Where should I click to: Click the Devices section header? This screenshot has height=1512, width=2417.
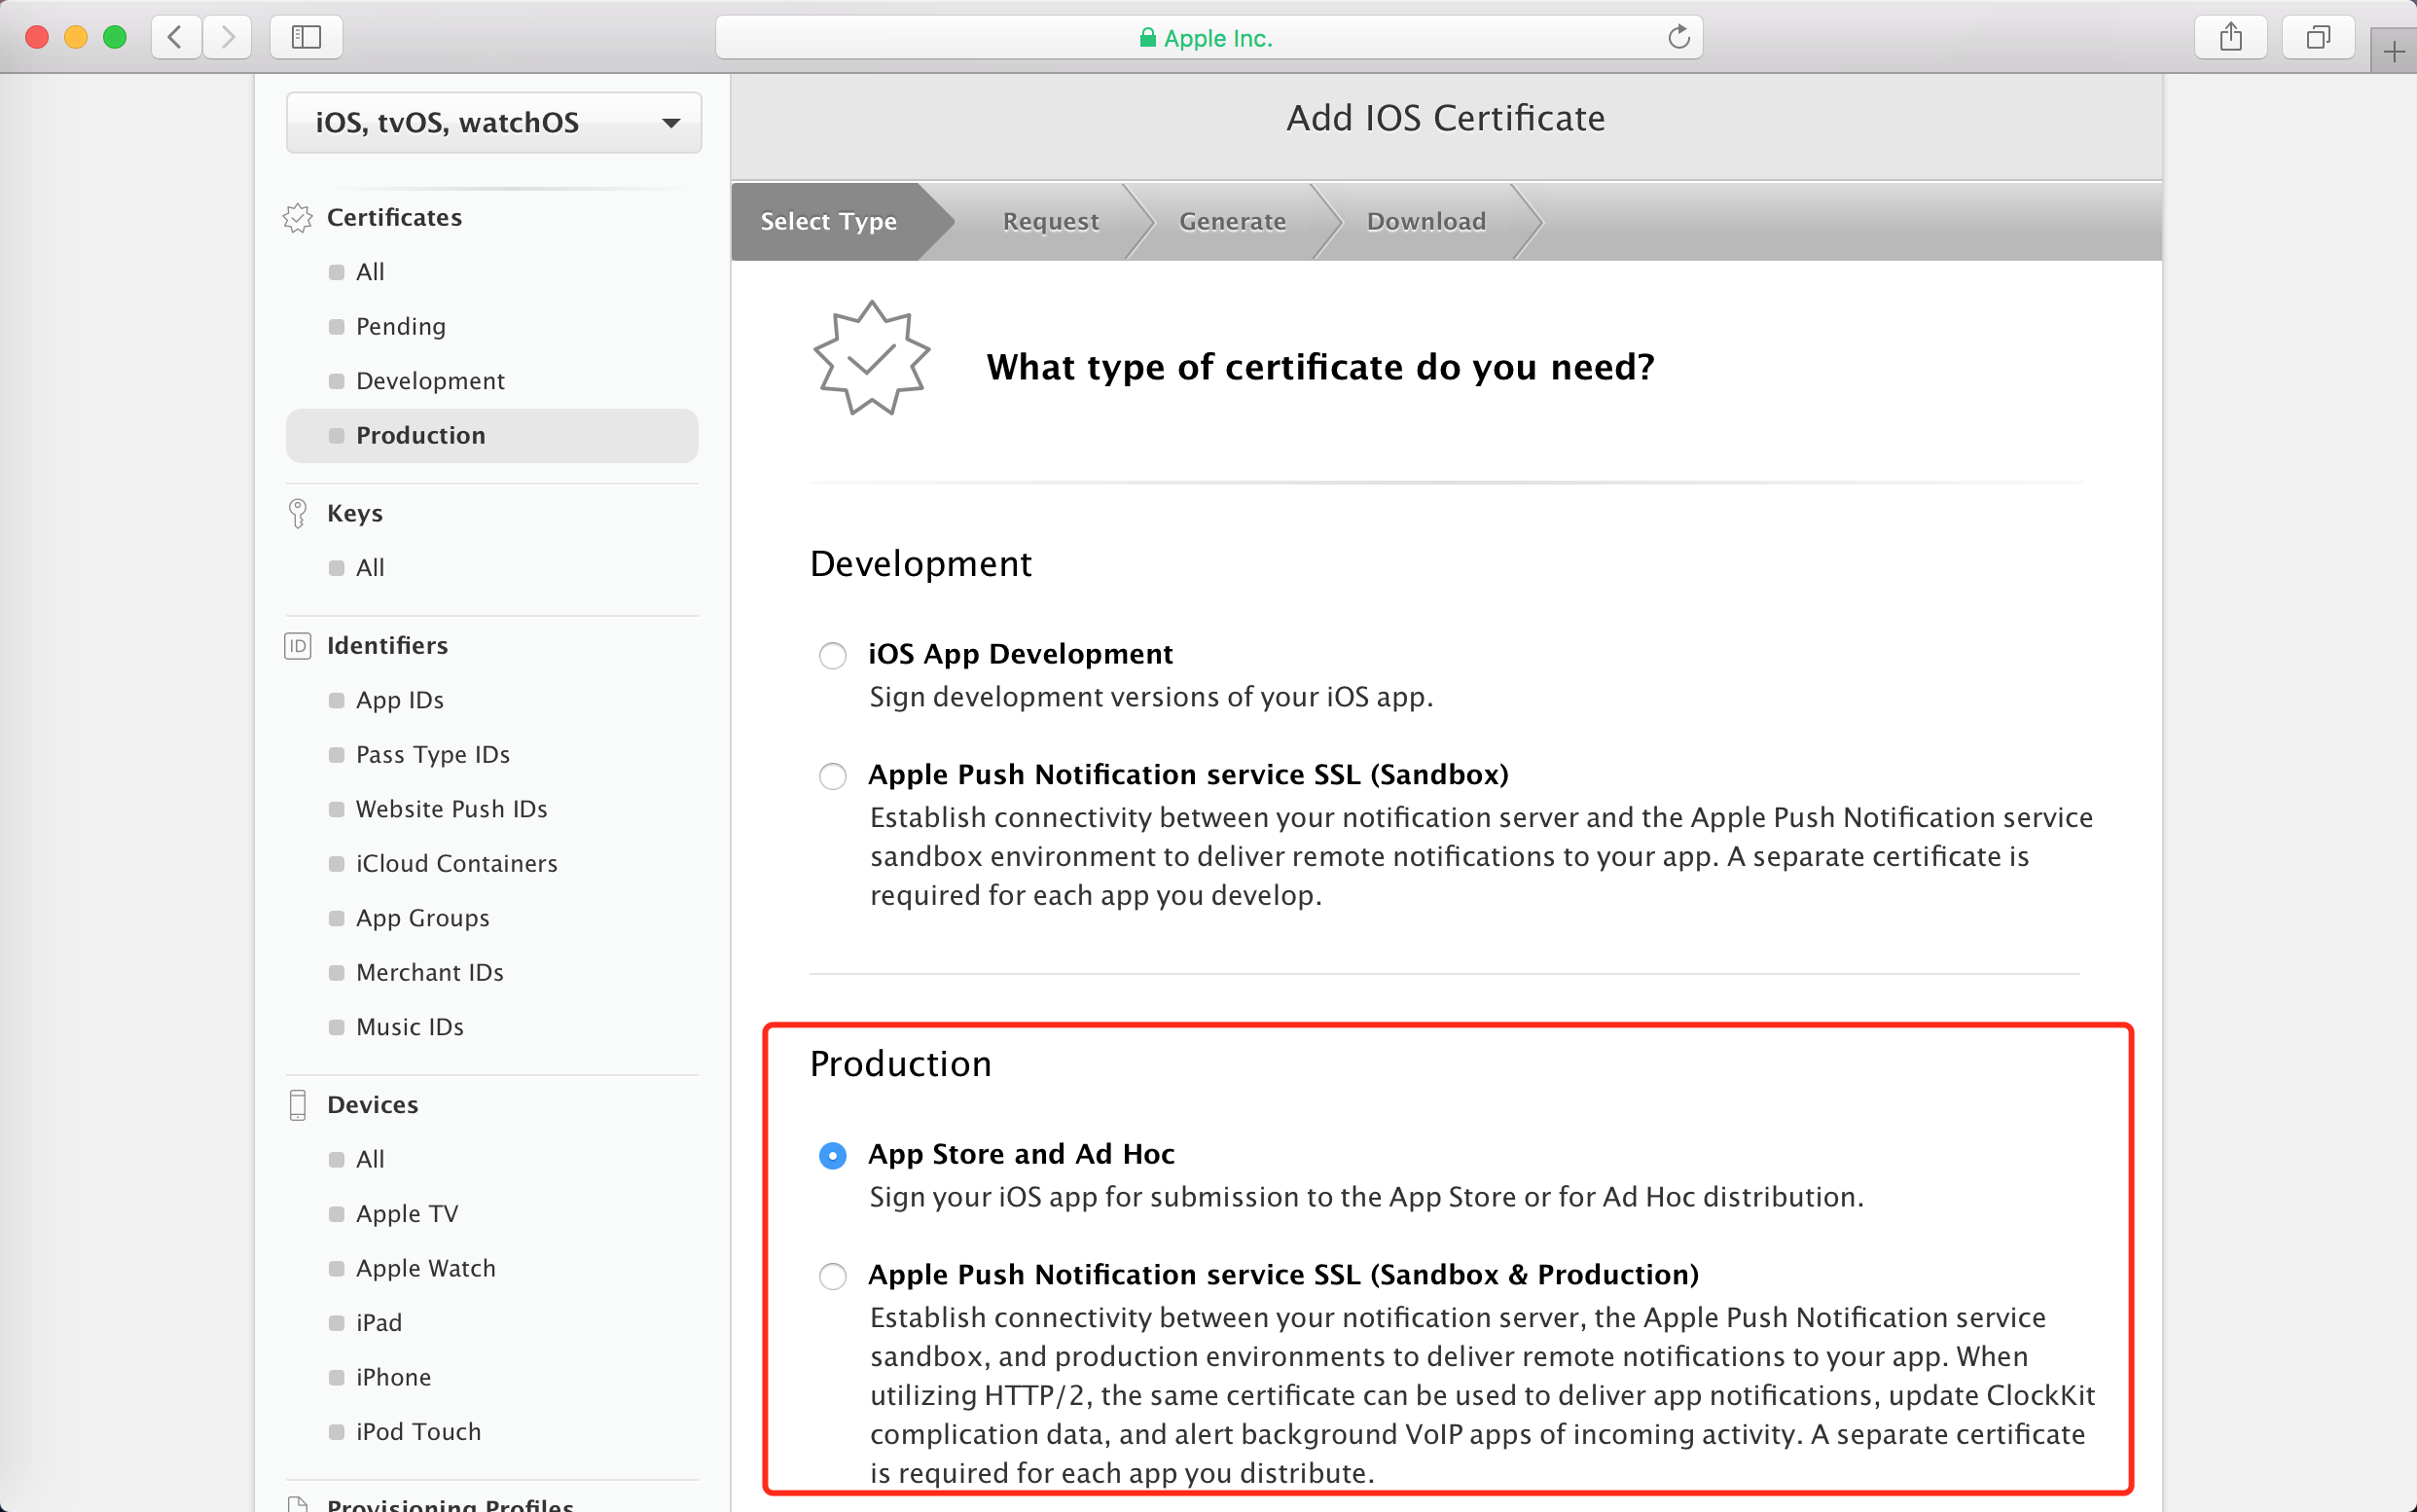point(372,1105)
